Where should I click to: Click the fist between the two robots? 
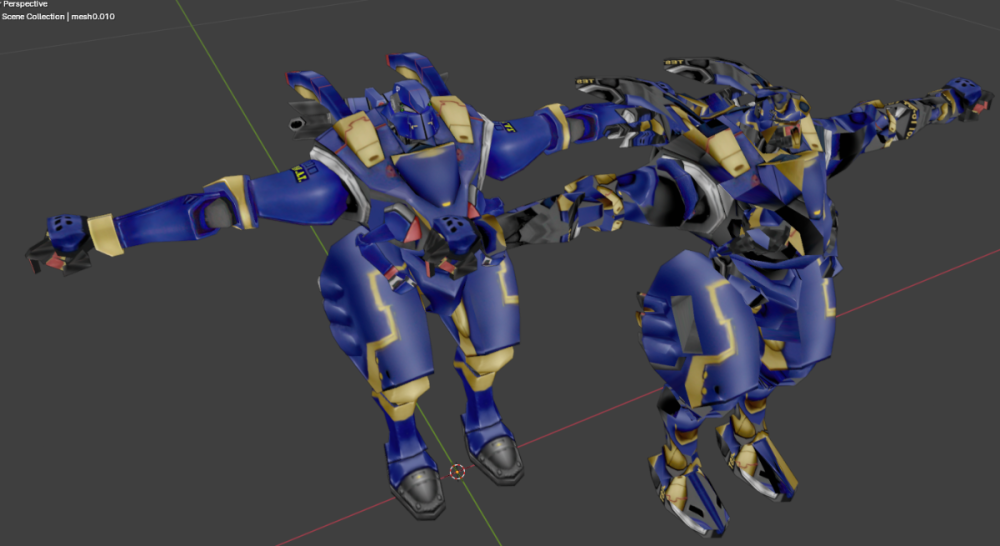(451, 244)
